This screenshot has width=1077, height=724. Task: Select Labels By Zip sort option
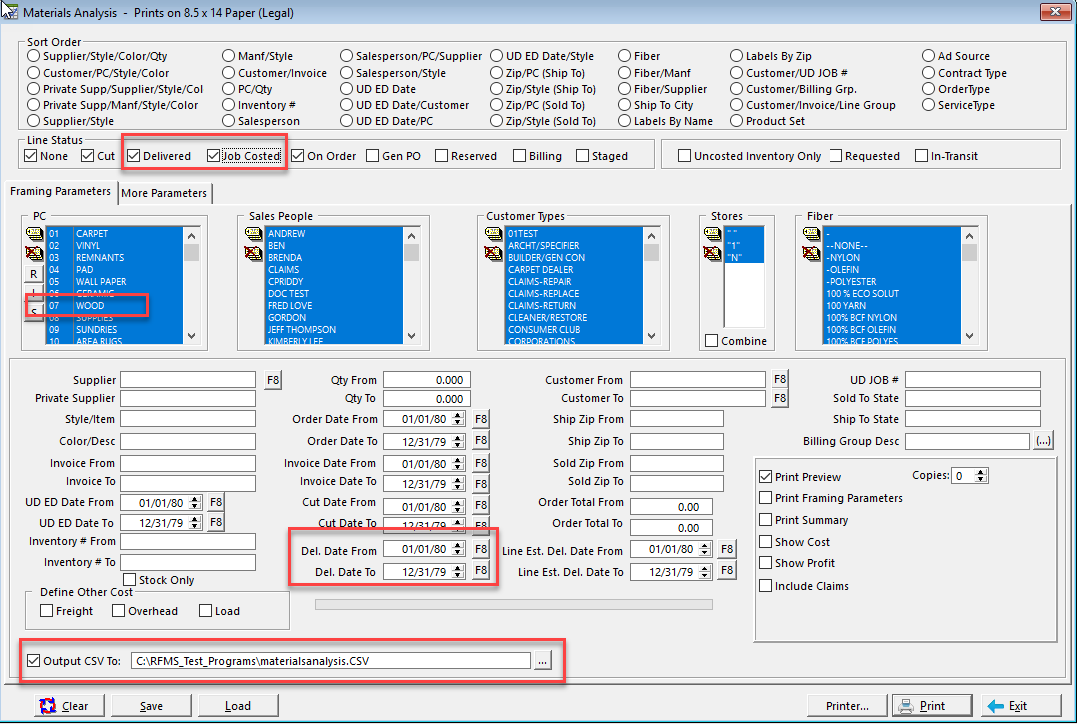[x=771, y=56]
